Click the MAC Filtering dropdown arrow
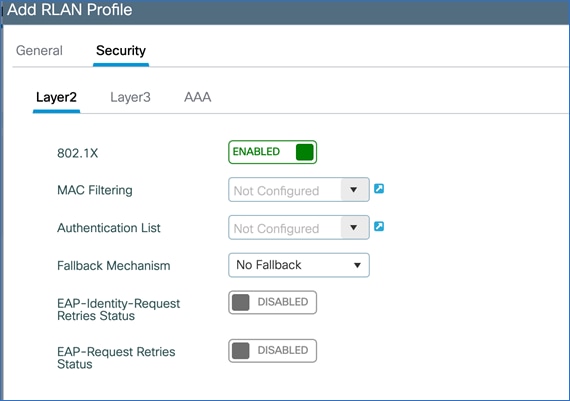The height and width of the screenshot is (401, 570). tap(354, 190)
